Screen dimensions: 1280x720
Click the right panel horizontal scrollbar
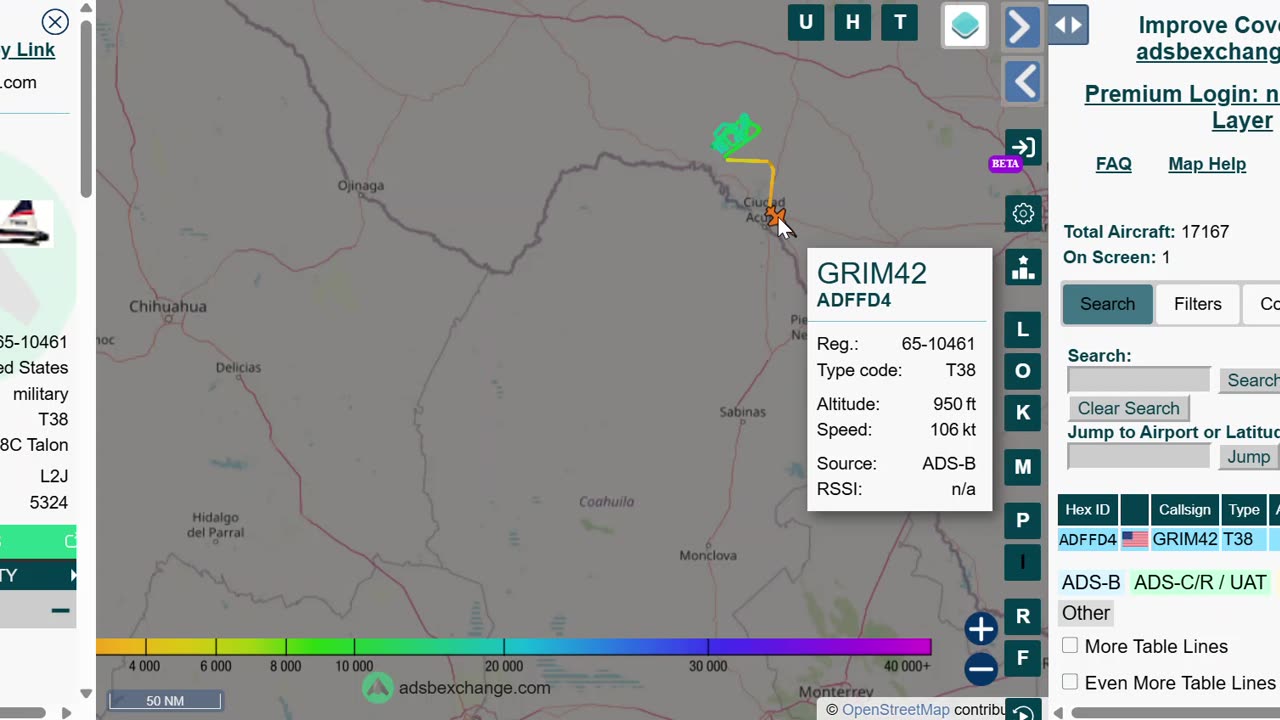coord(1175,712)
